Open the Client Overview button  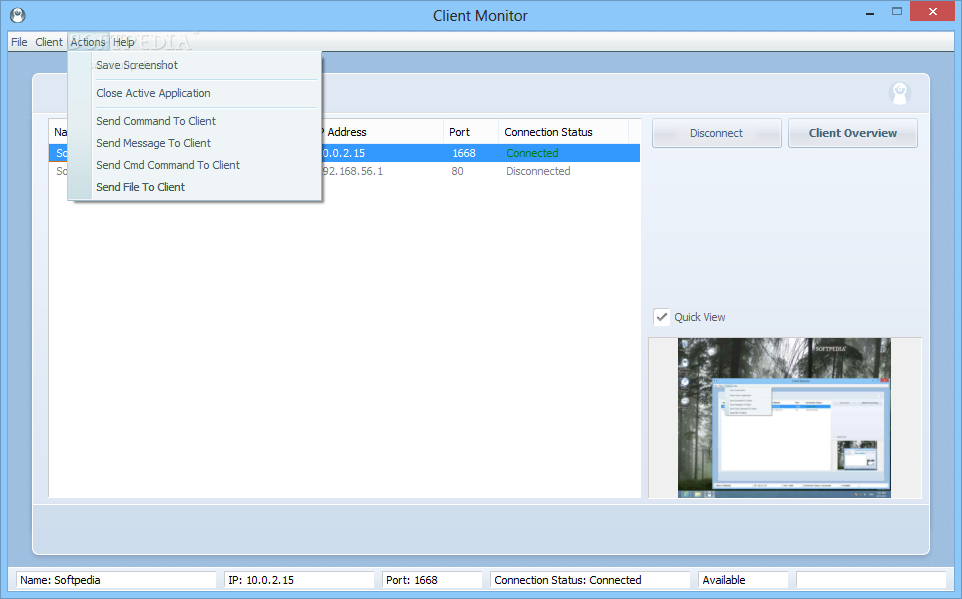853,133
